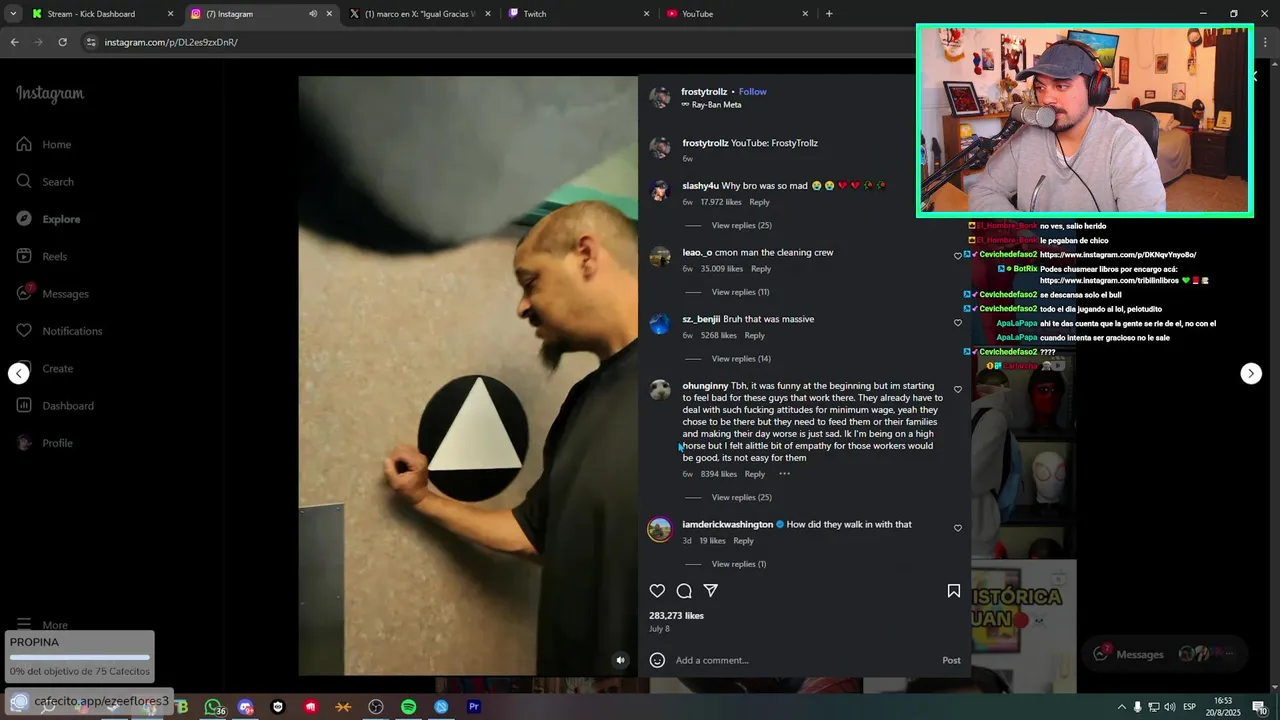
Task: Switch to the marco en X tab
Action: click(x=420, y=14)
